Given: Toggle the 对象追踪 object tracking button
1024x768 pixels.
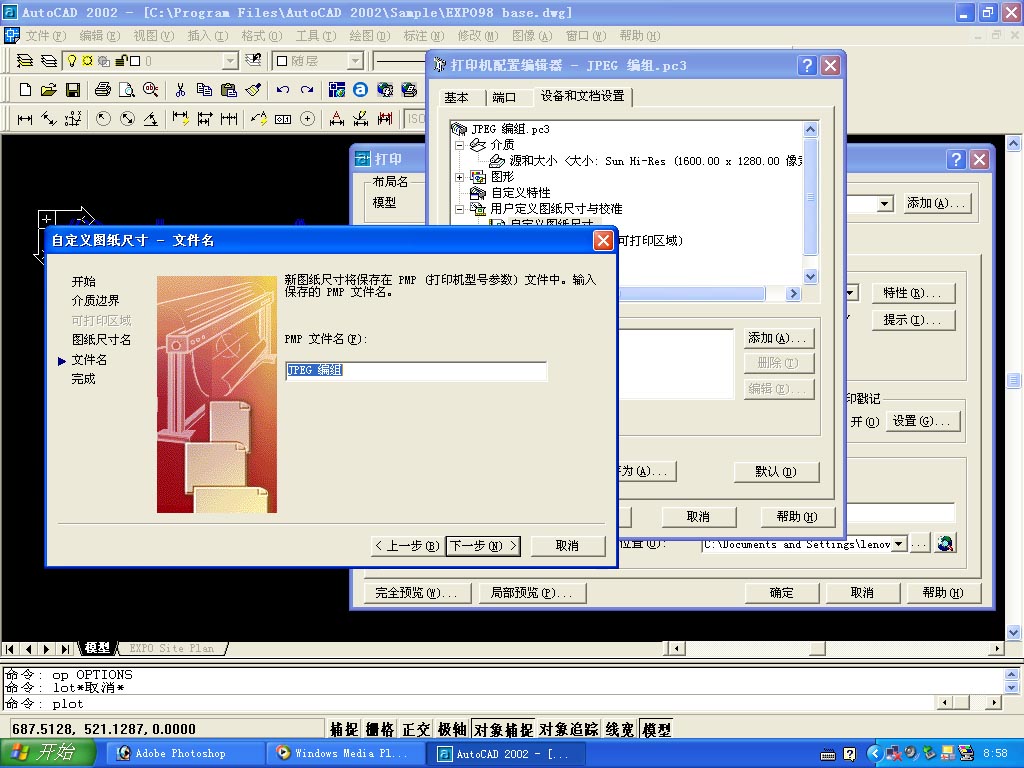Looking at the screenshot, I should (568, 729).
